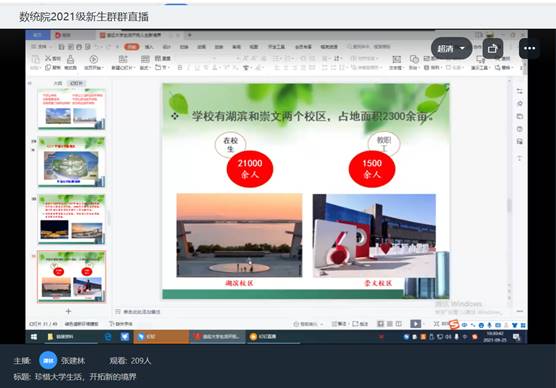
Task: Click the plus button to add slide
Action: pos(68,311)
